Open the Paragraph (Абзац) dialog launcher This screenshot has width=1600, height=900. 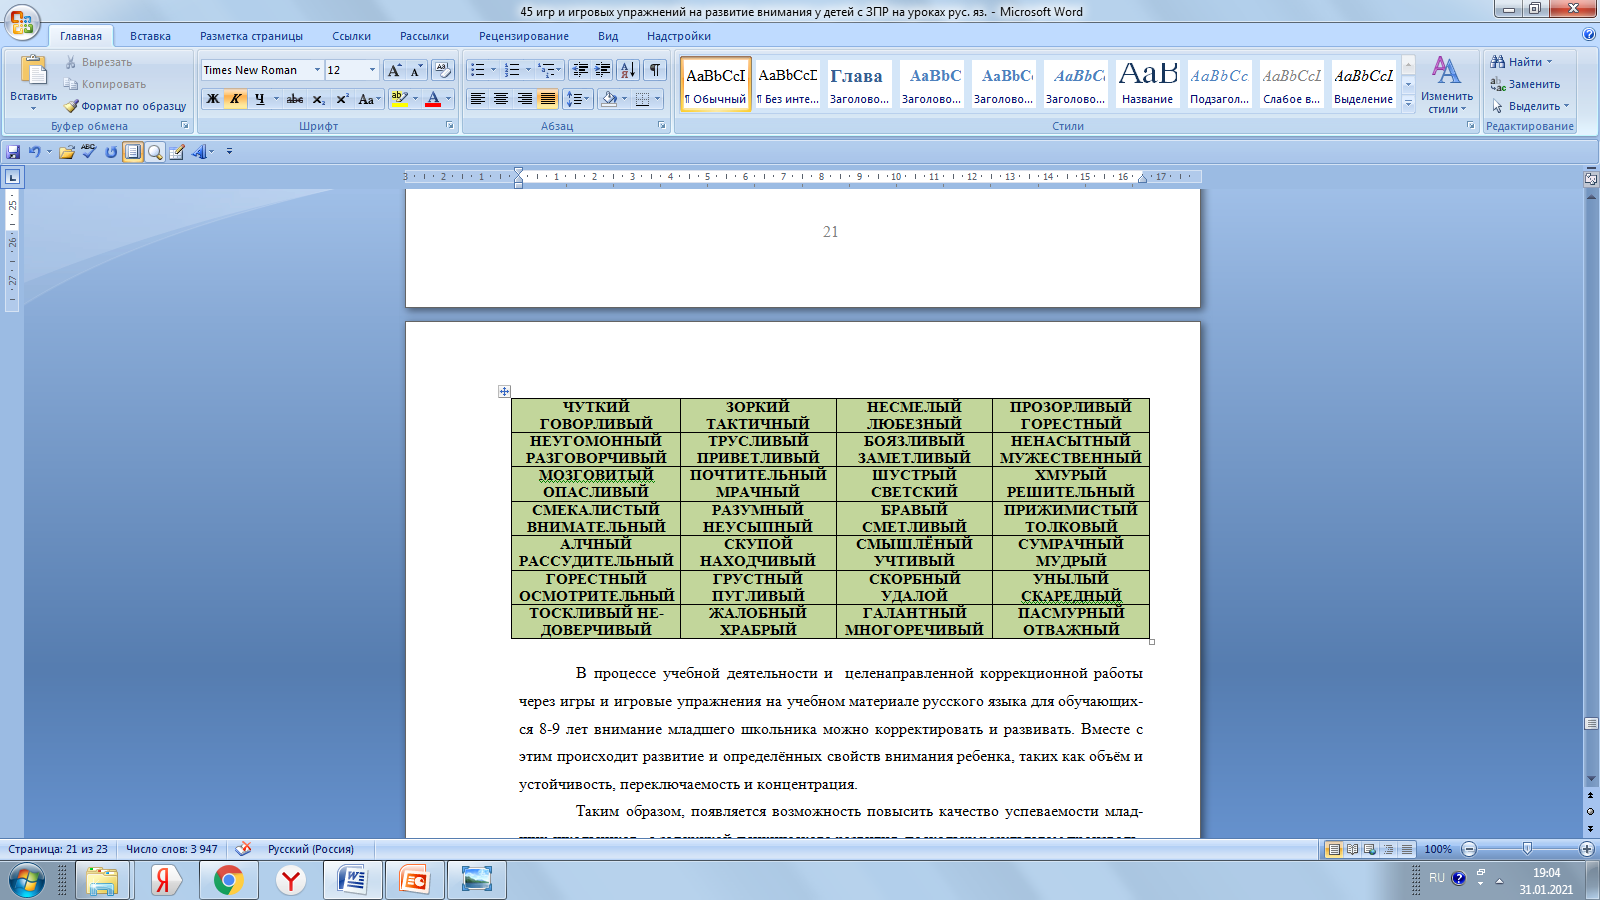pyautogui.click(x=661, y=126)
